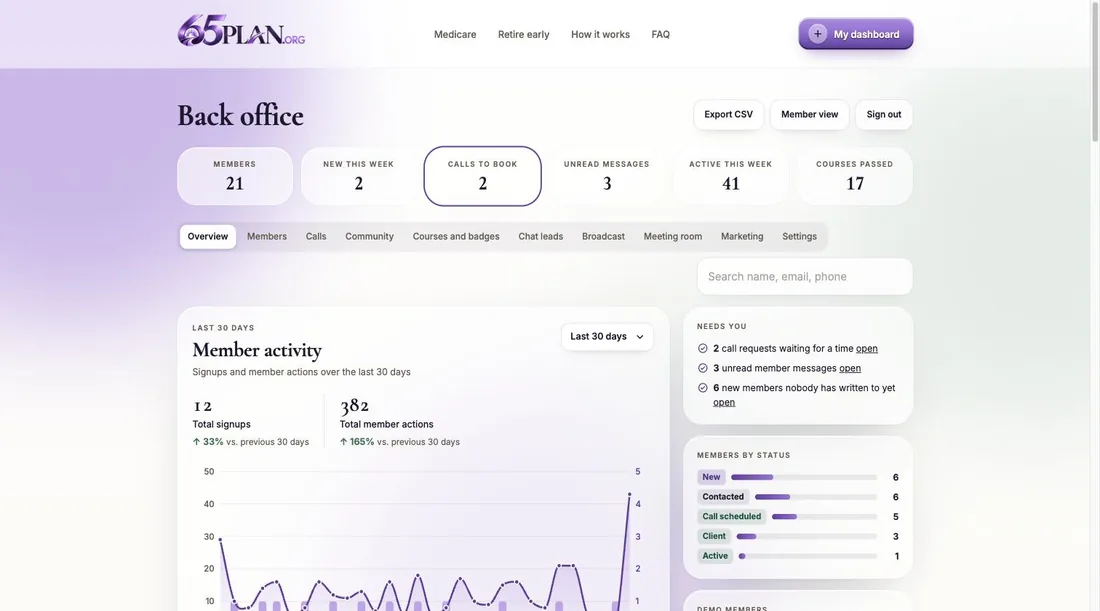Open the Meeting room tab
The height and width of the screenshot is (611, 1100).
pos(673,236)
